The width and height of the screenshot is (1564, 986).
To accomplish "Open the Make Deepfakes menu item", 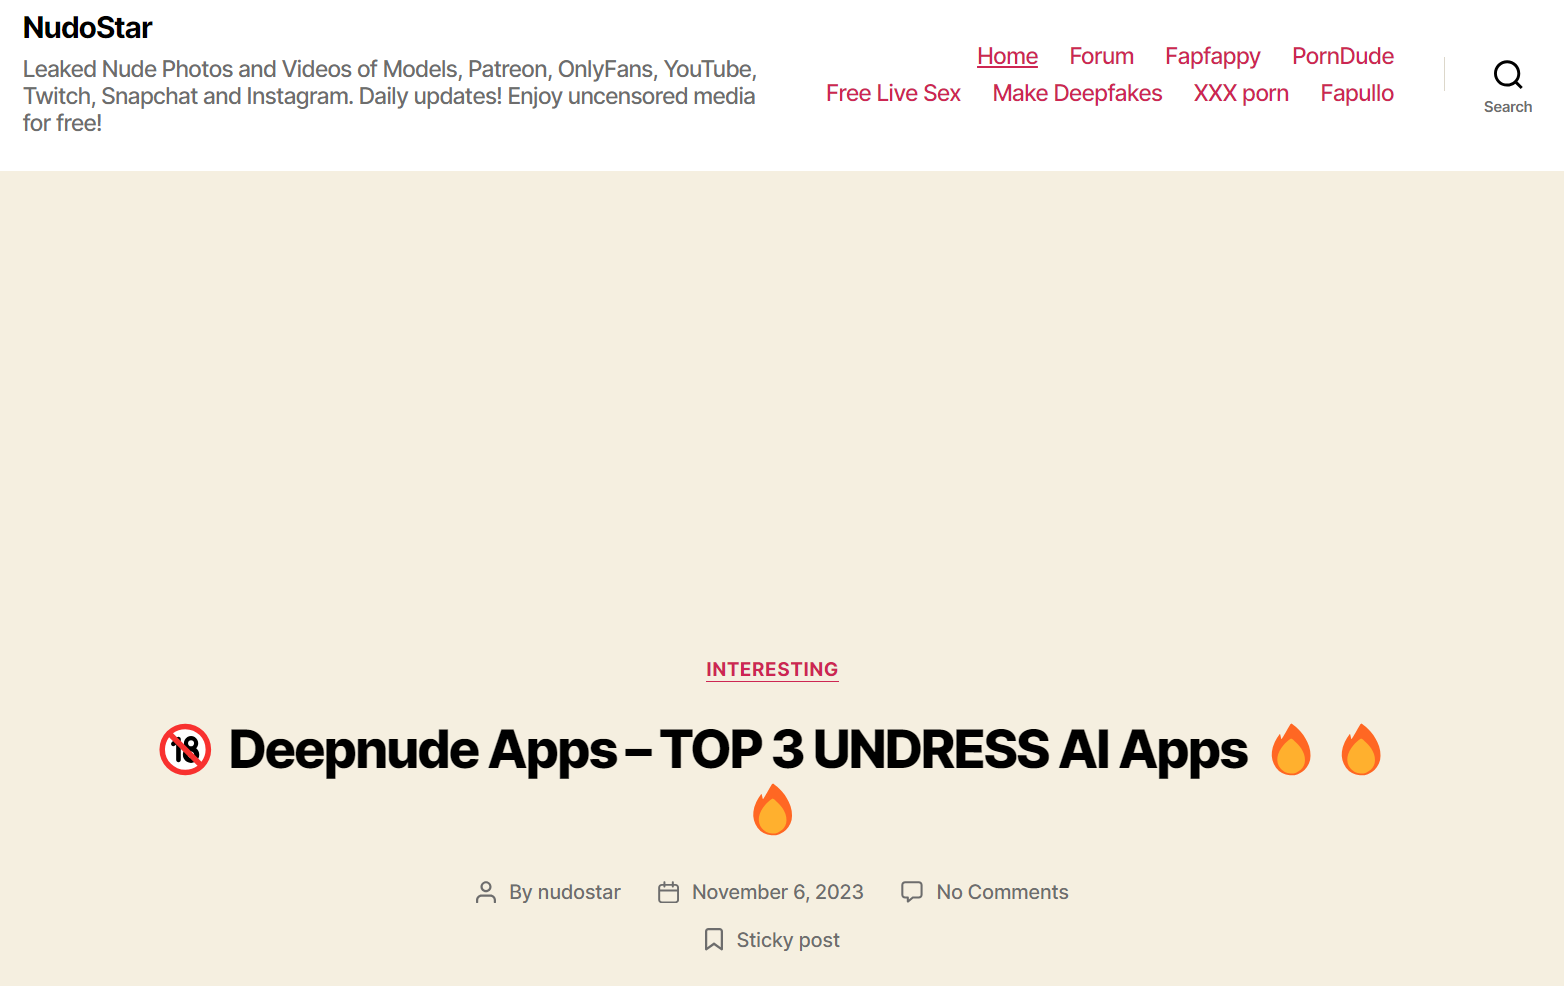I will click(1077, 93).
